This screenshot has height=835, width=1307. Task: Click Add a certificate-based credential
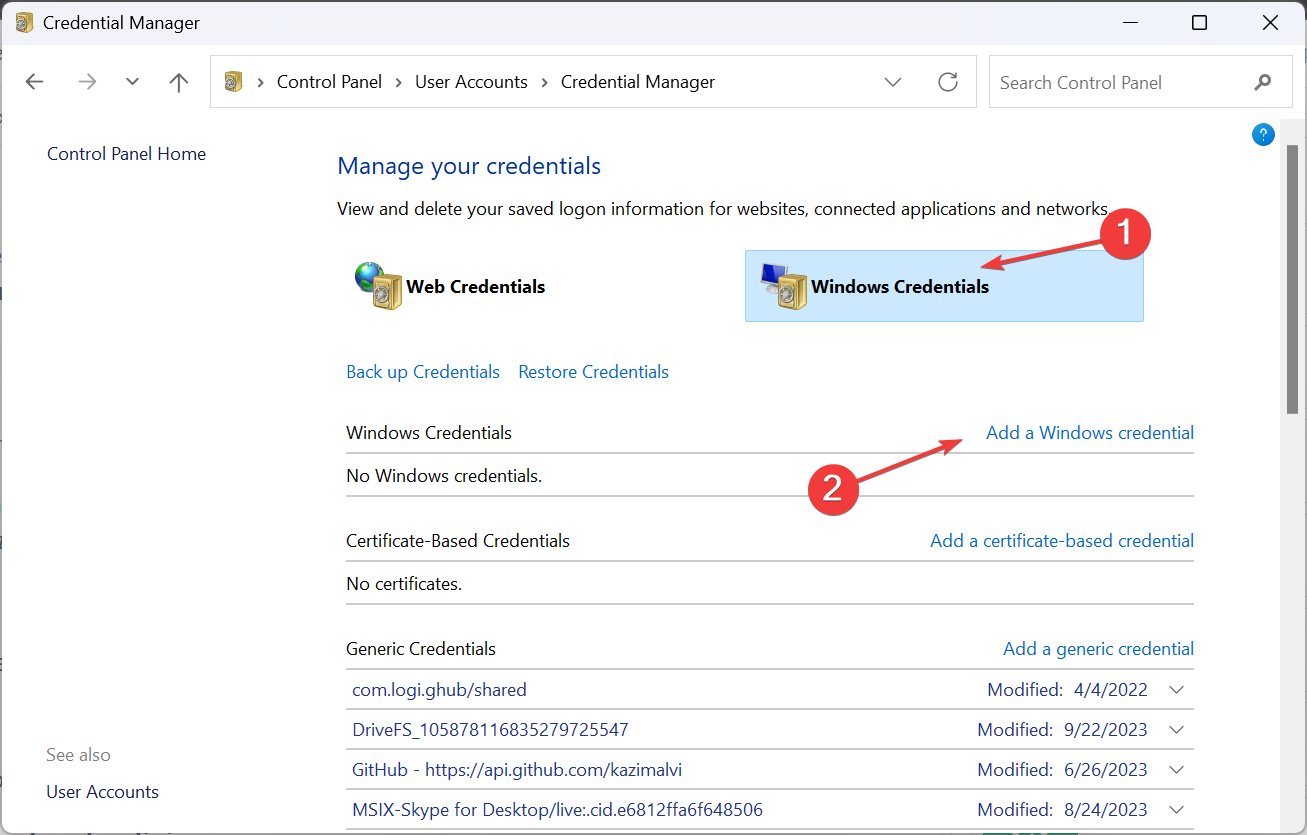point(1062,541)
